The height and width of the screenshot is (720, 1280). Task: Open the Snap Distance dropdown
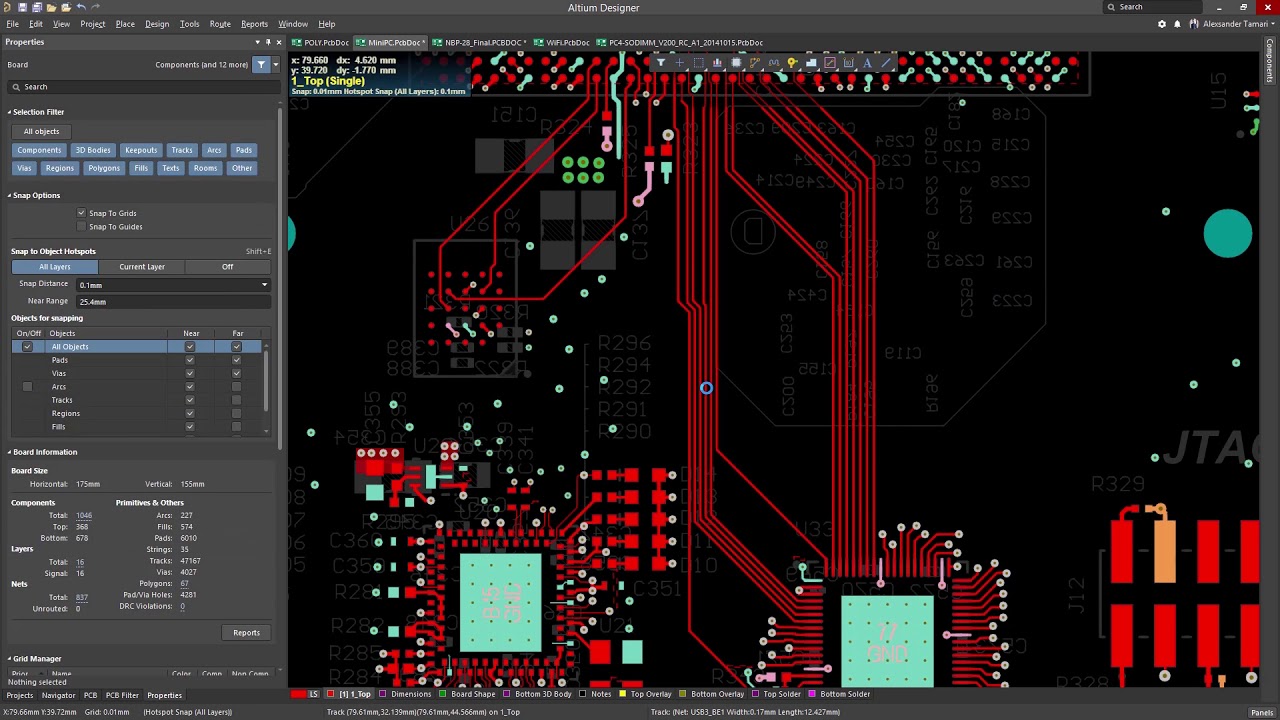coord(264,285)
